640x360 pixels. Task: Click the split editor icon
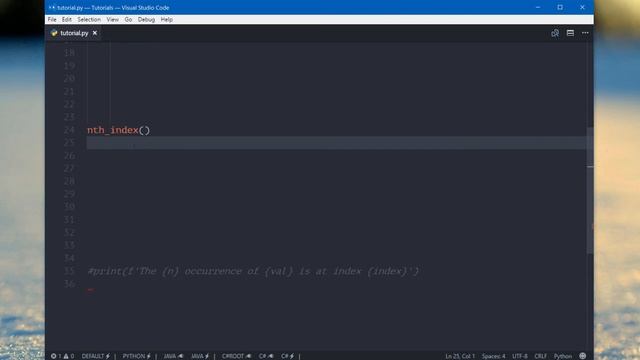coord(570,33)
